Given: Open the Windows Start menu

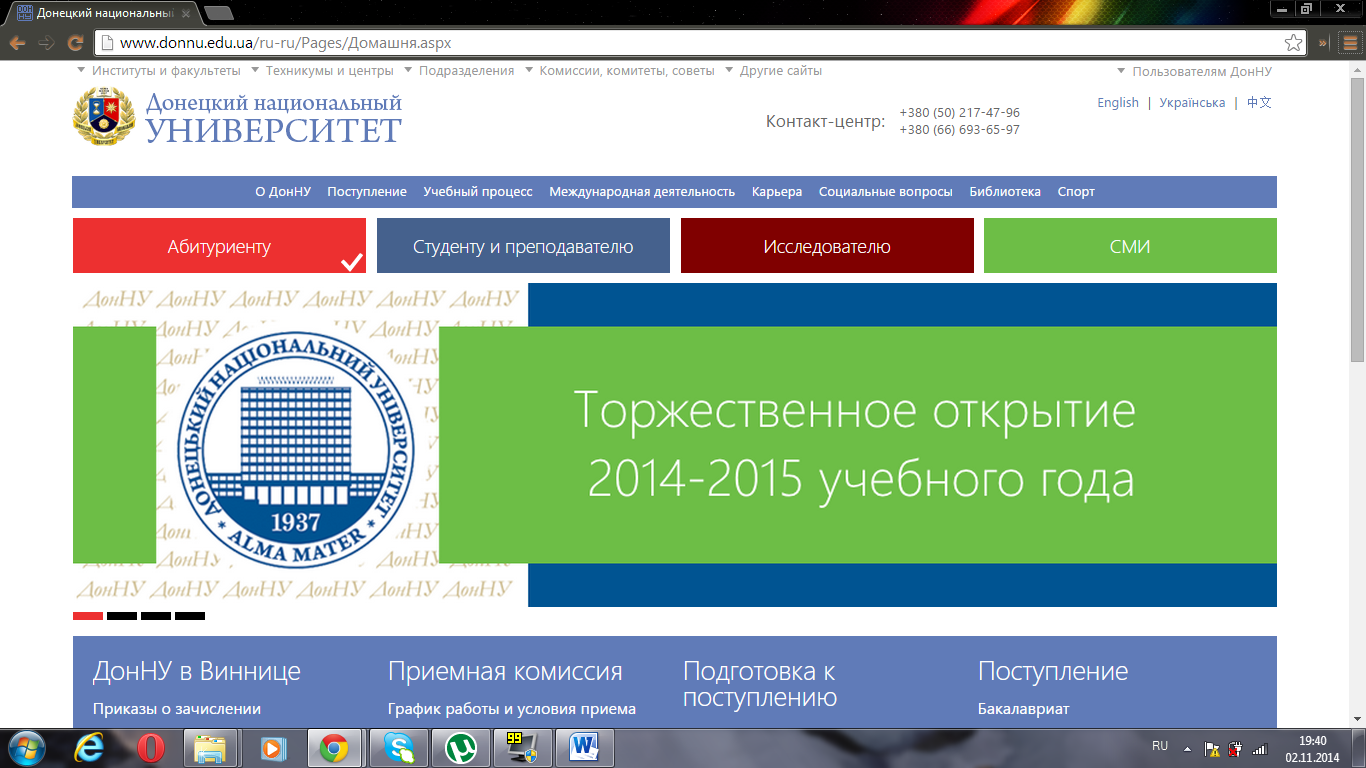Looking at the screenshot, I should click(x=27, y=747).
